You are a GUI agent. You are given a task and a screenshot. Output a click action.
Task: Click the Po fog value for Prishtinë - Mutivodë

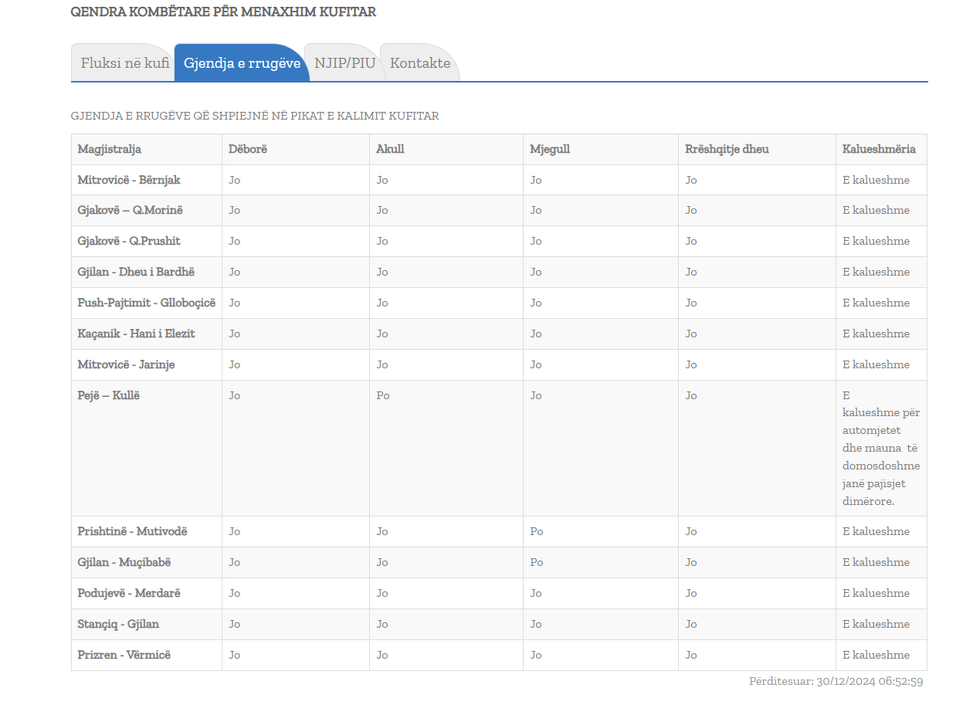coord(537,531)
